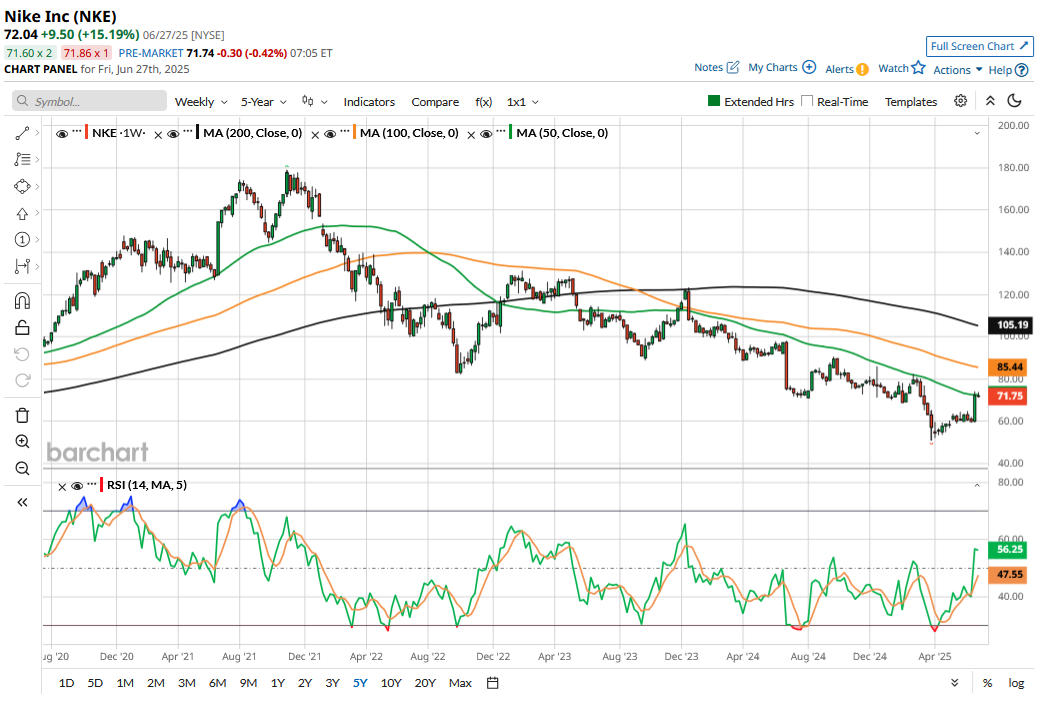Activate the magnet snap tool
This screenshot has width=1041, height=712.
click(x=22, y=301)
